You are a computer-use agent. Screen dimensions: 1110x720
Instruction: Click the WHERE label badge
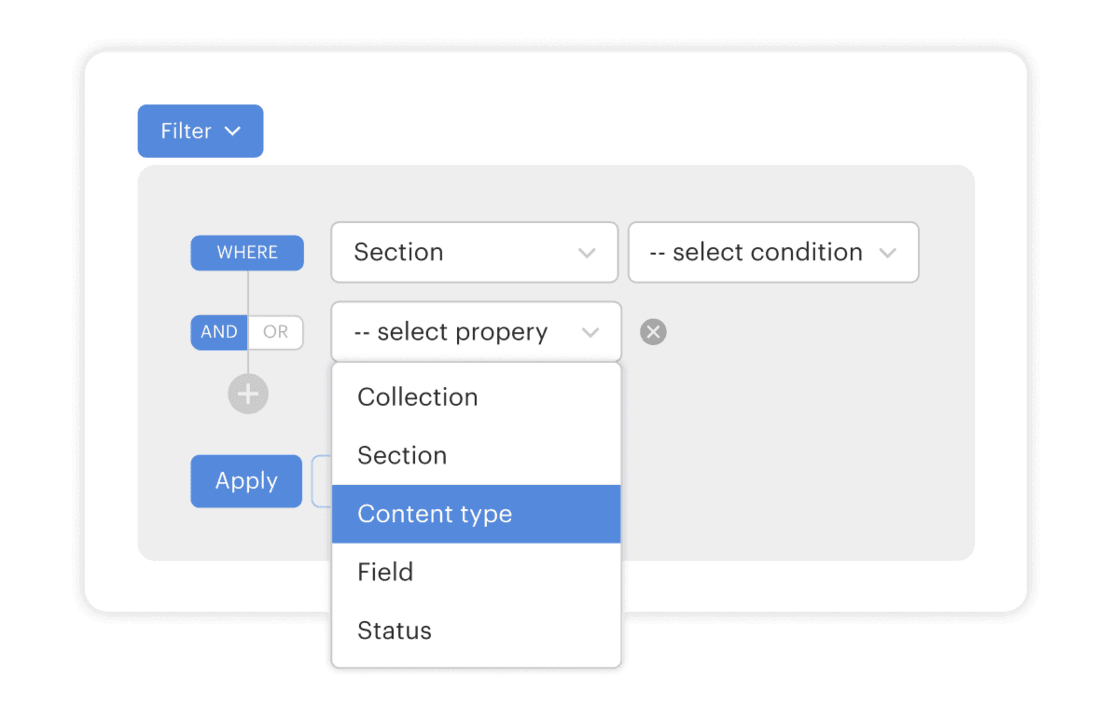247,253
